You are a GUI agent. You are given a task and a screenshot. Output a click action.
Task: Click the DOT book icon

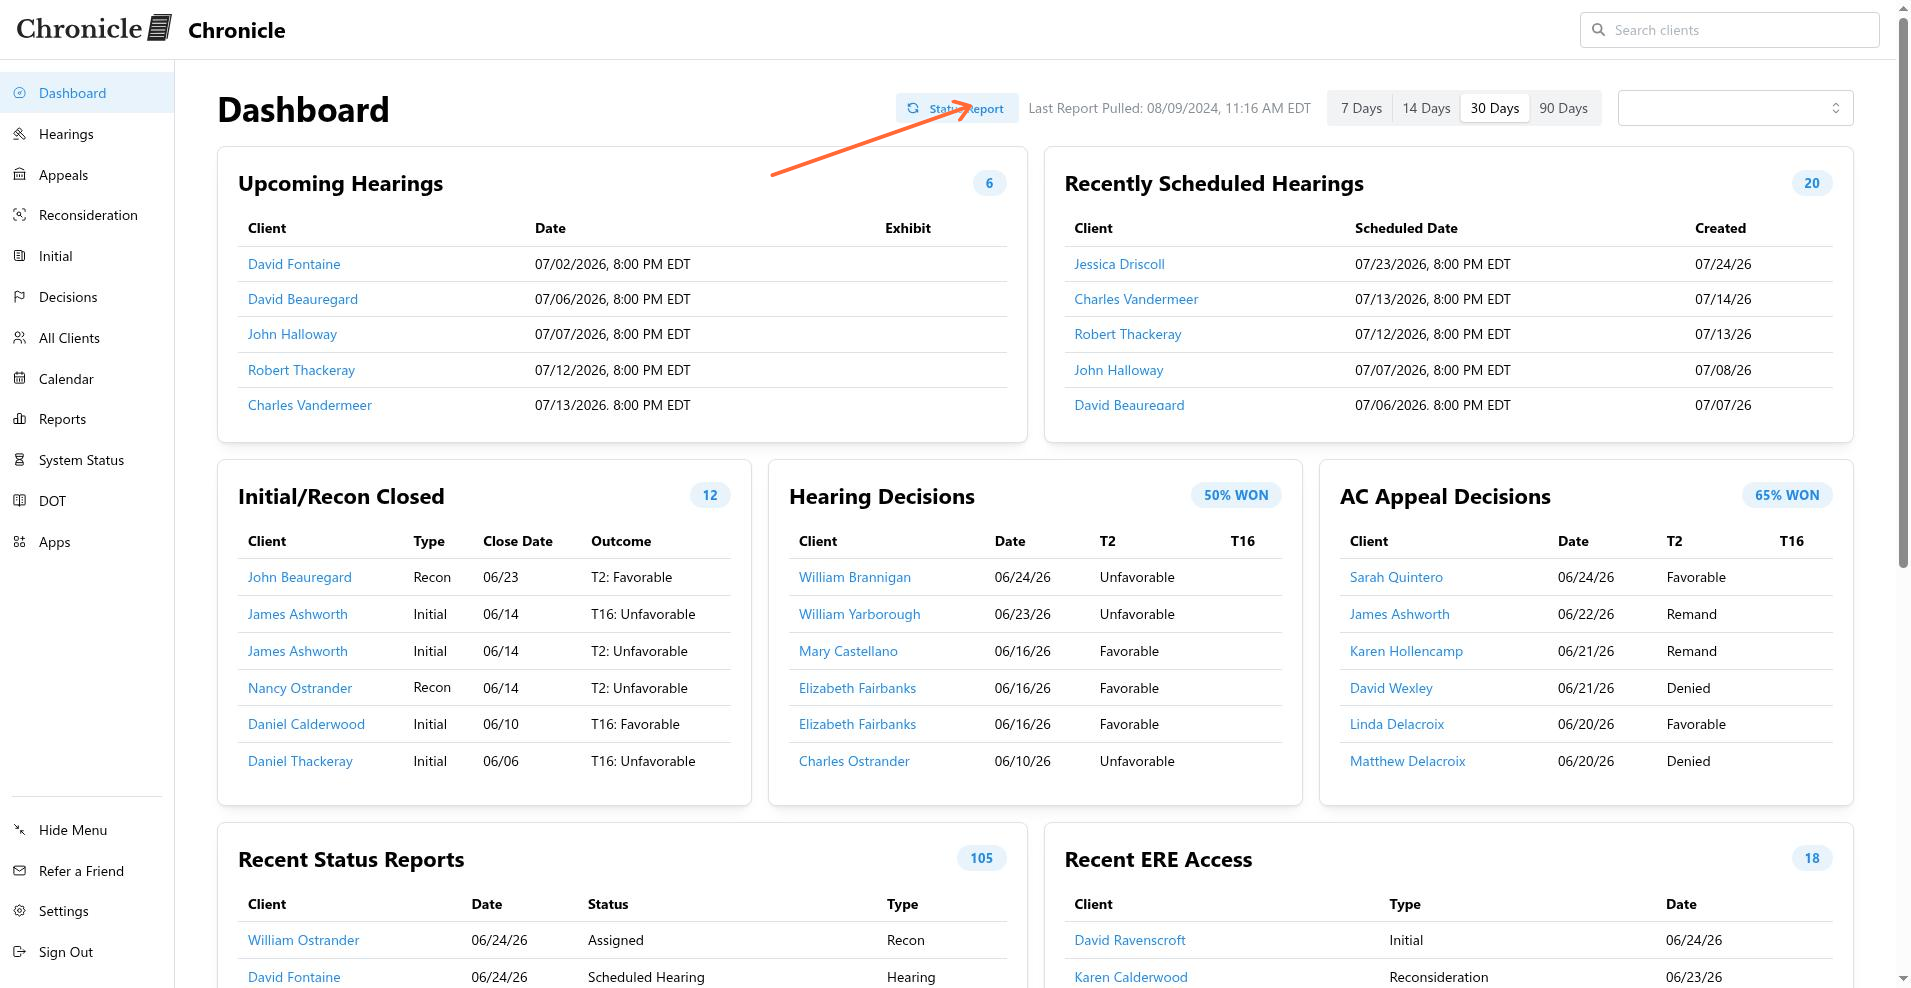(x=19, y=501)
